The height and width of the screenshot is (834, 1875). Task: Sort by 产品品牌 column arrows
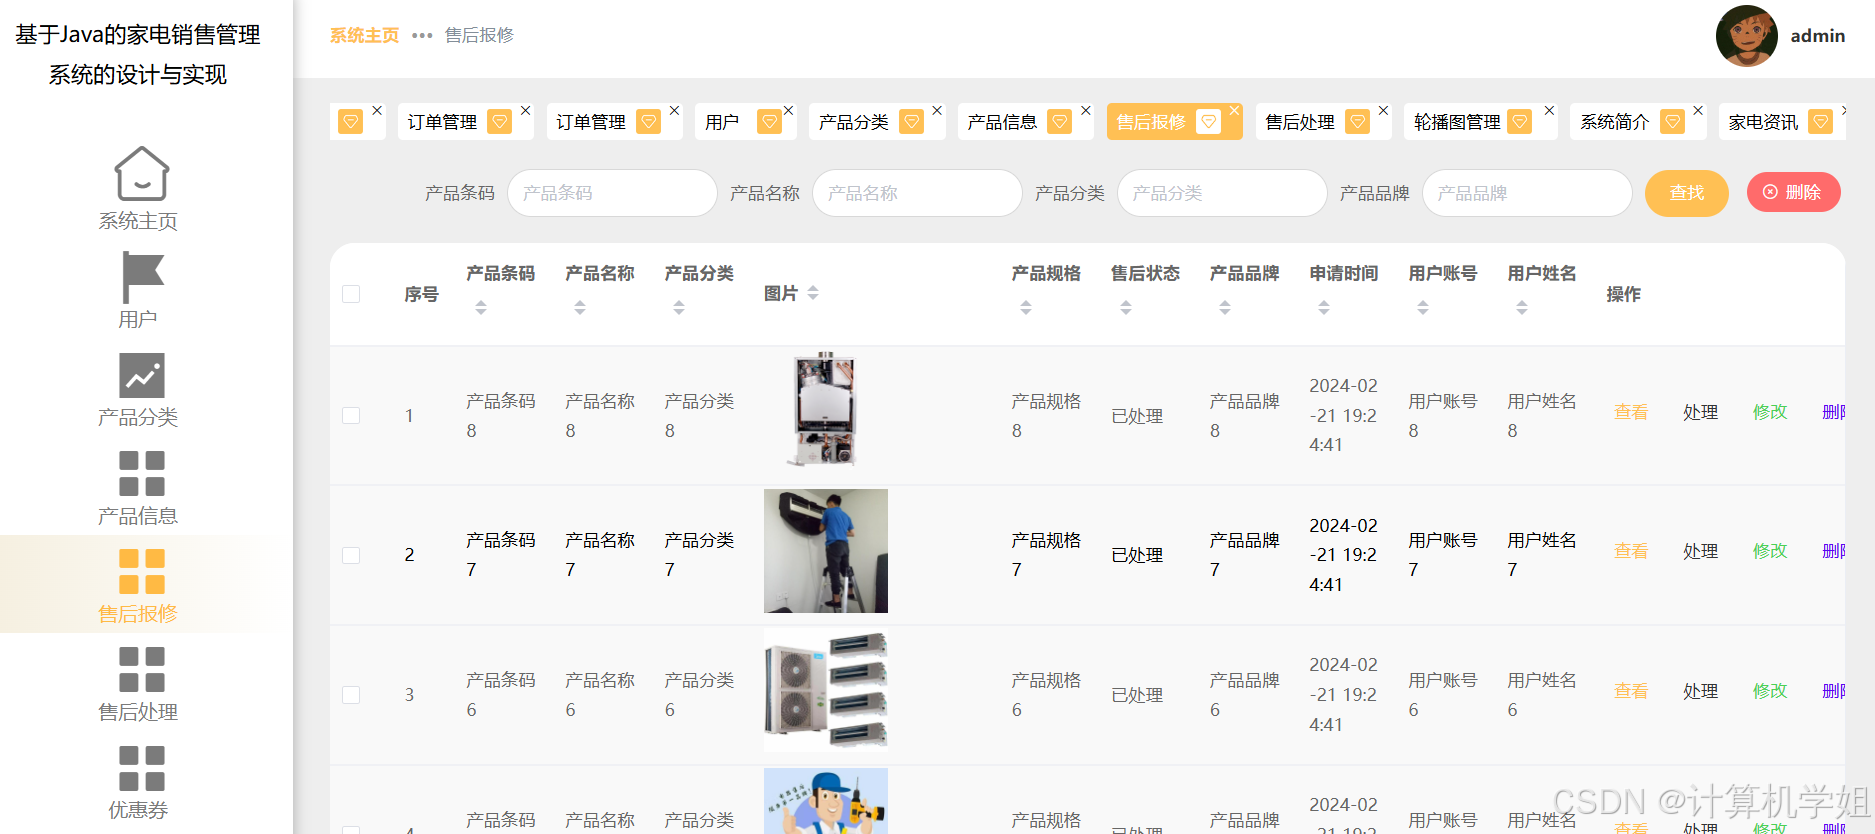click(x=1225, y=308)
